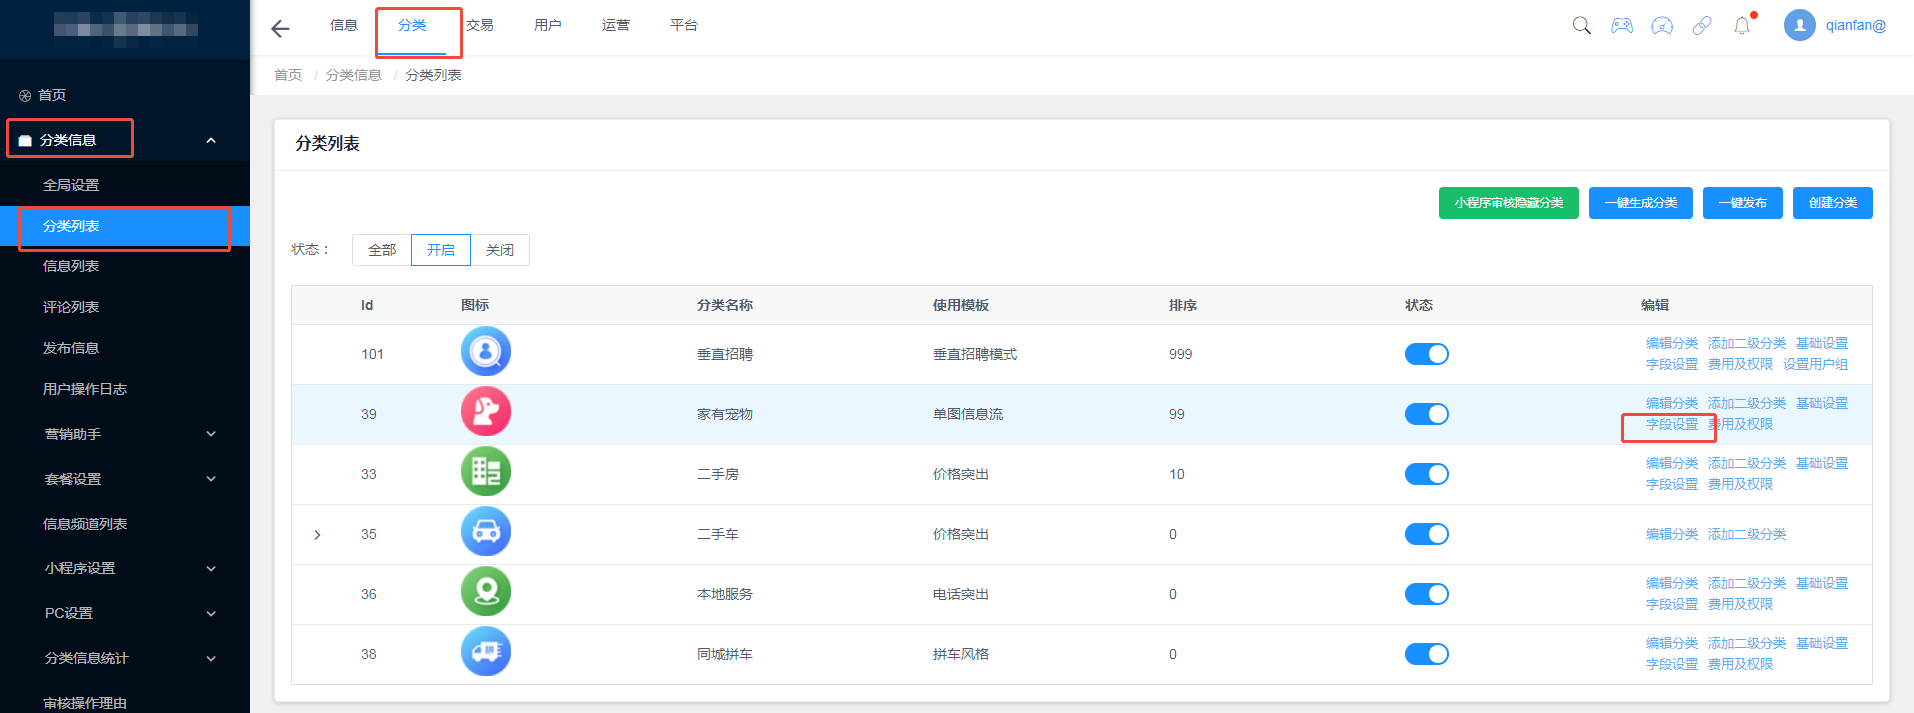Open 字段设置 for 家有宠物
Image resolution: width=1914 pixels, height=713 pixels.
(x=1671, y=424)
